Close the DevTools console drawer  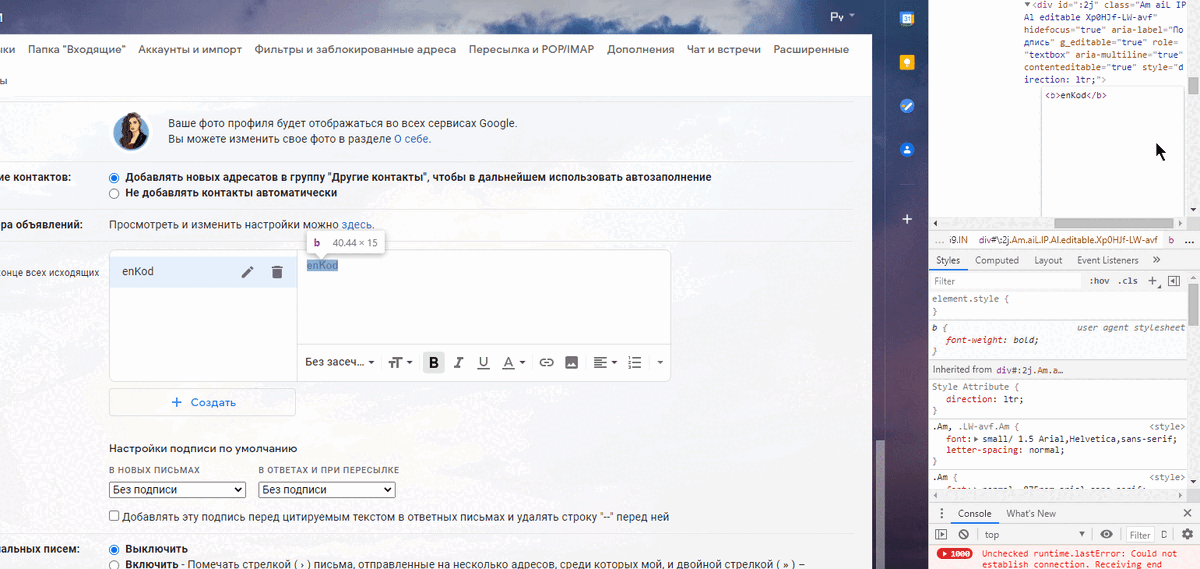(x=1187, y=514)
